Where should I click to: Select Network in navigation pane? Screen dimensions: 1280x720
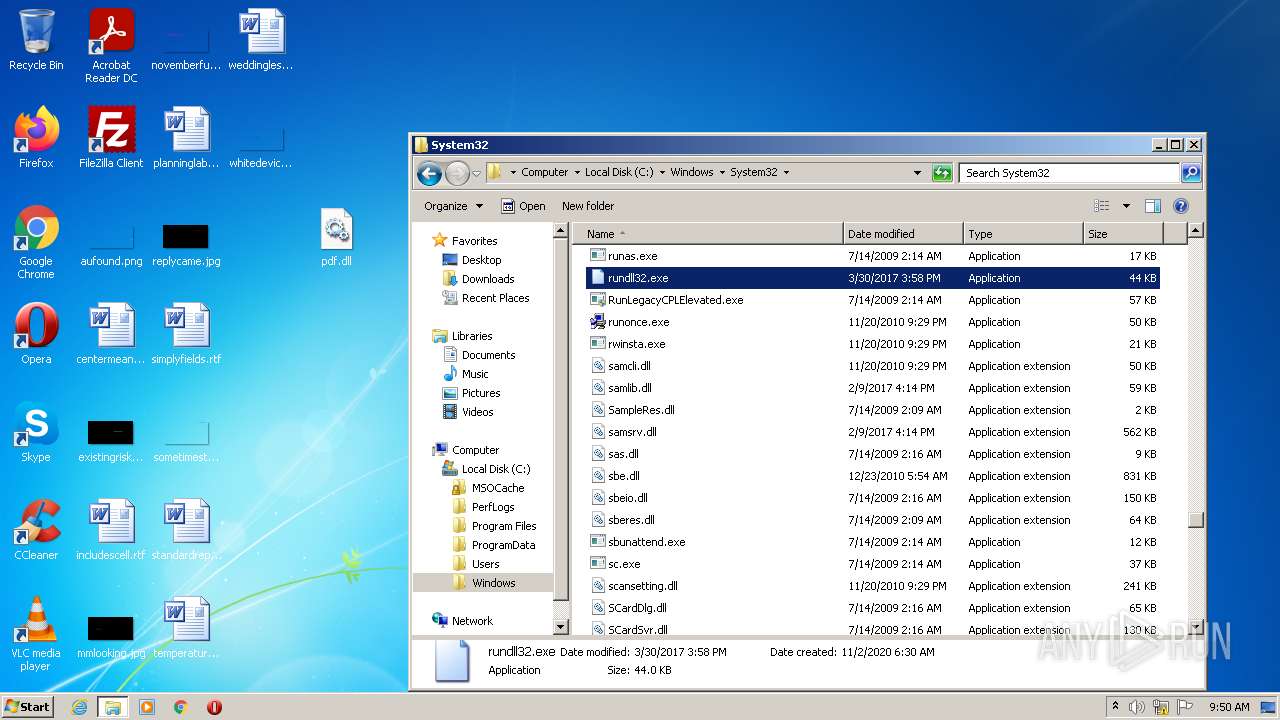point(463,621)
